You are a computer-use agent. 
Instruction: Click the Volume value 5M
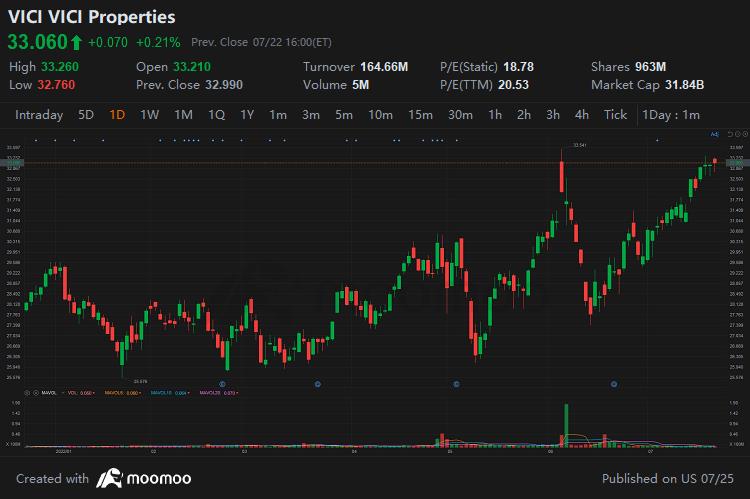coord(361,85)
